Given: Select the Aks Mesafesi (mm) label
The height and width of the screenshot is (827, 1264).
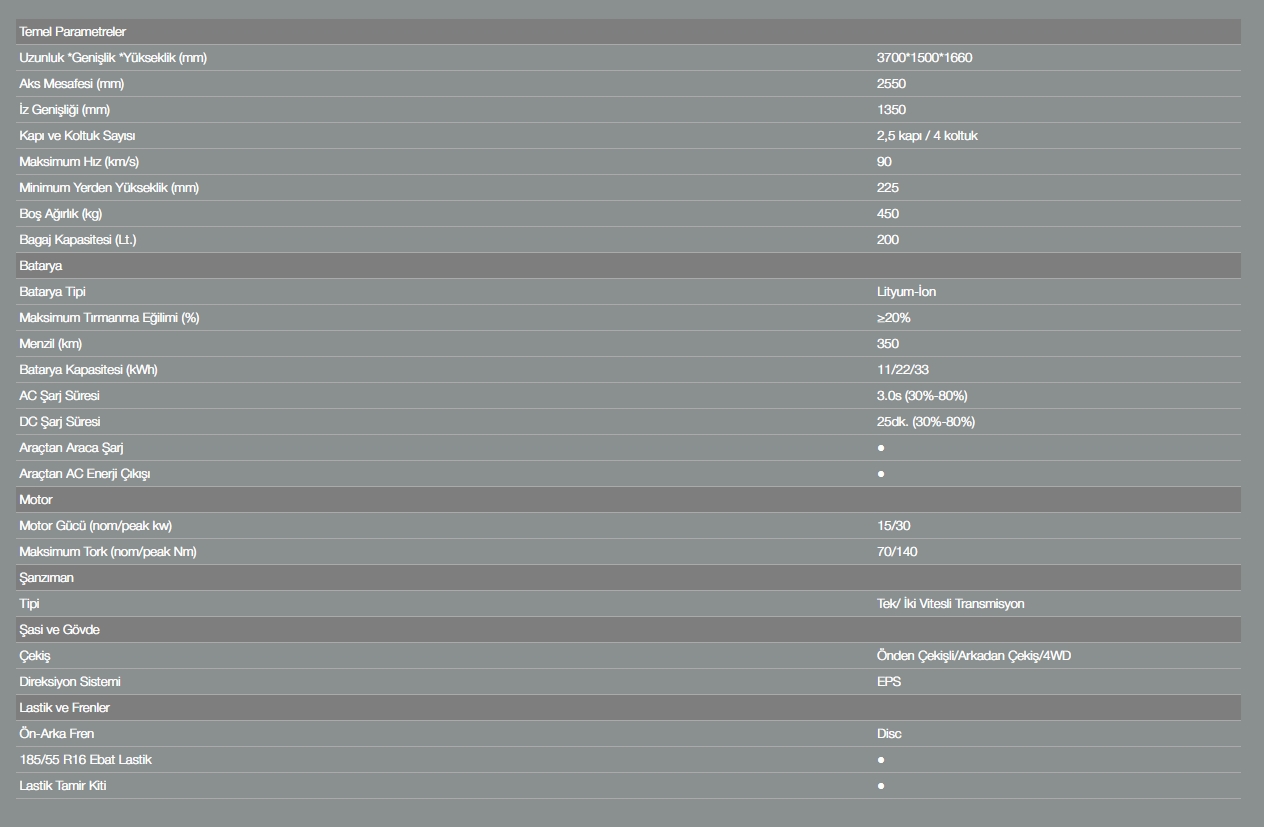Looking at the screenshot, I should click(71, 84).
